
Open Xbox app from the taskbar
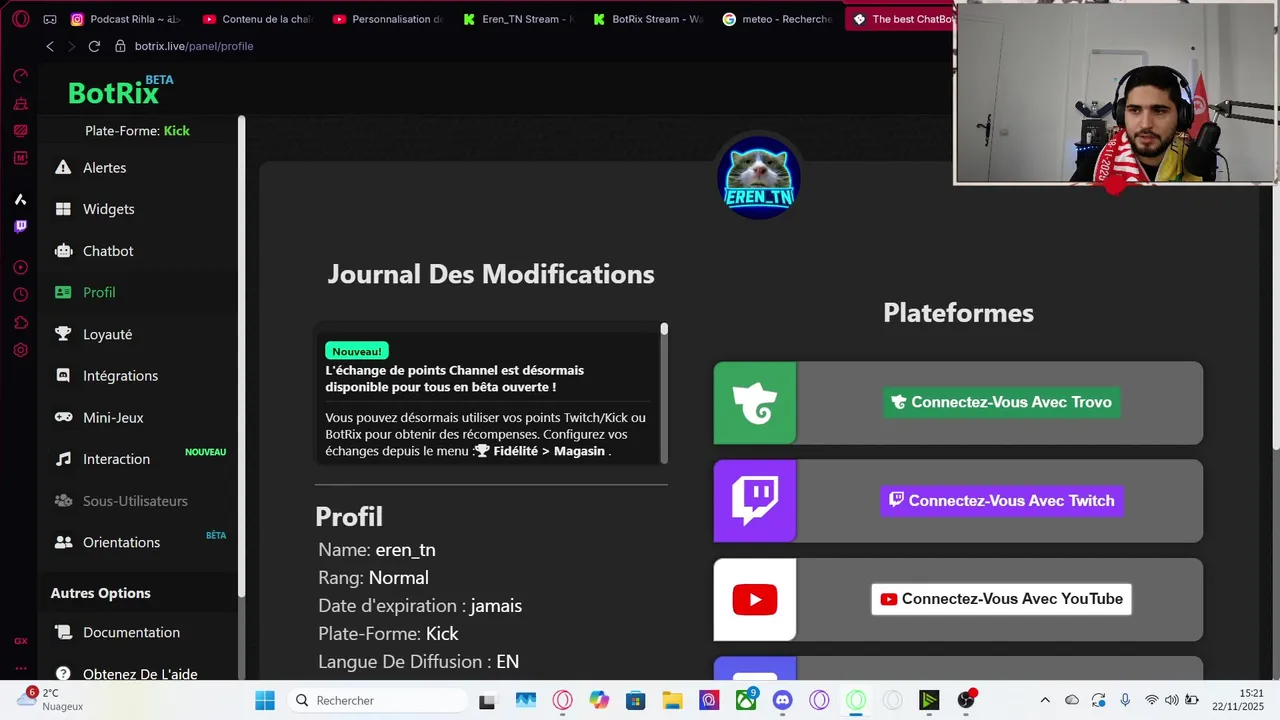pos(746,700)
